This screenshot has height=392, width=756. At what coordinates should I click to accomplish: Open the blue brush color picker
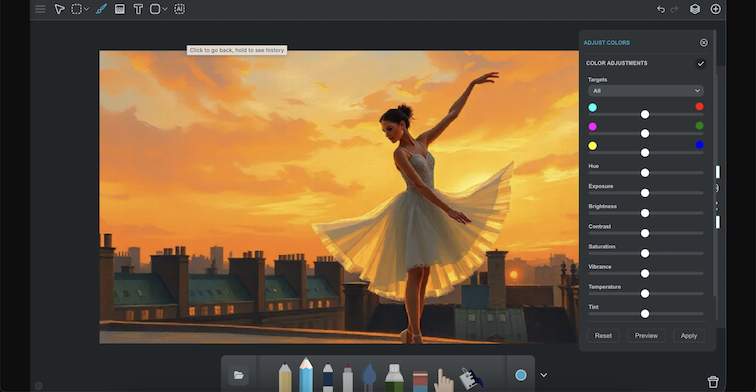point(521,375)
